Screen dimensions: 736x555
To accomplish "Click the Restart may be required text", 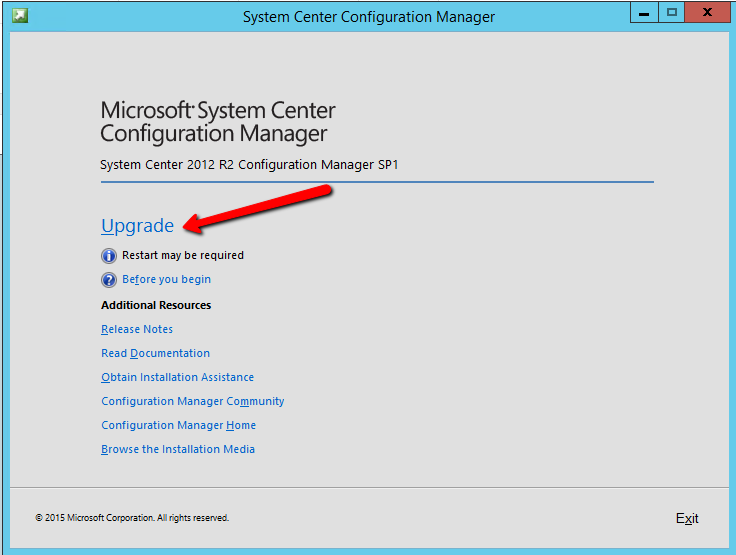I will pos(182,256).
